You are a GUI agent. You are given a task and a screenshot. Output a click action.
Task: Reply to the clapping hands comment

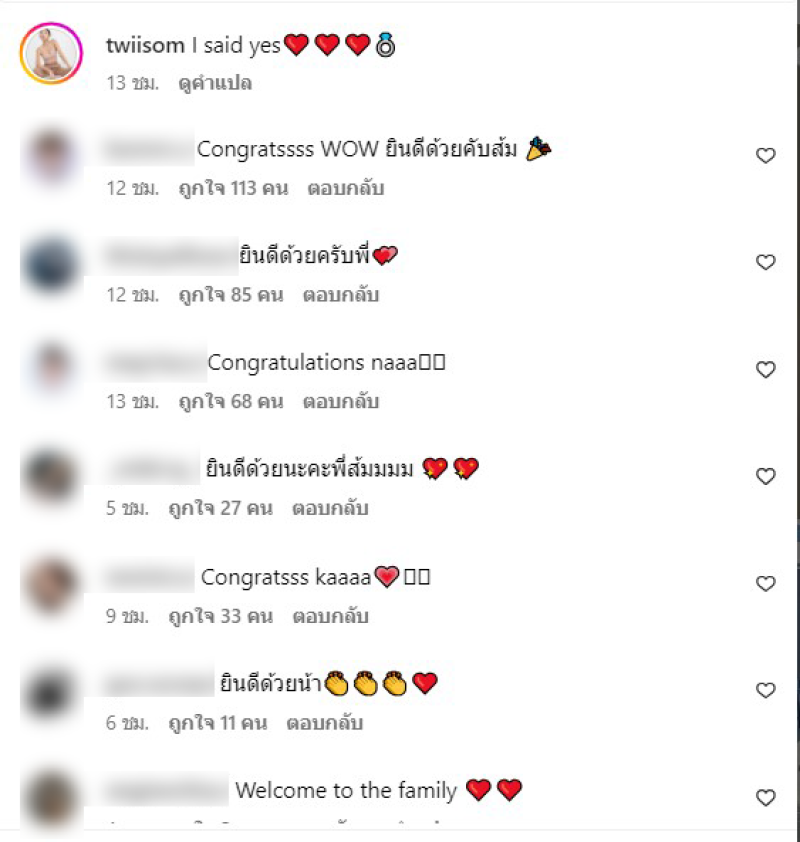click(324, 723)
